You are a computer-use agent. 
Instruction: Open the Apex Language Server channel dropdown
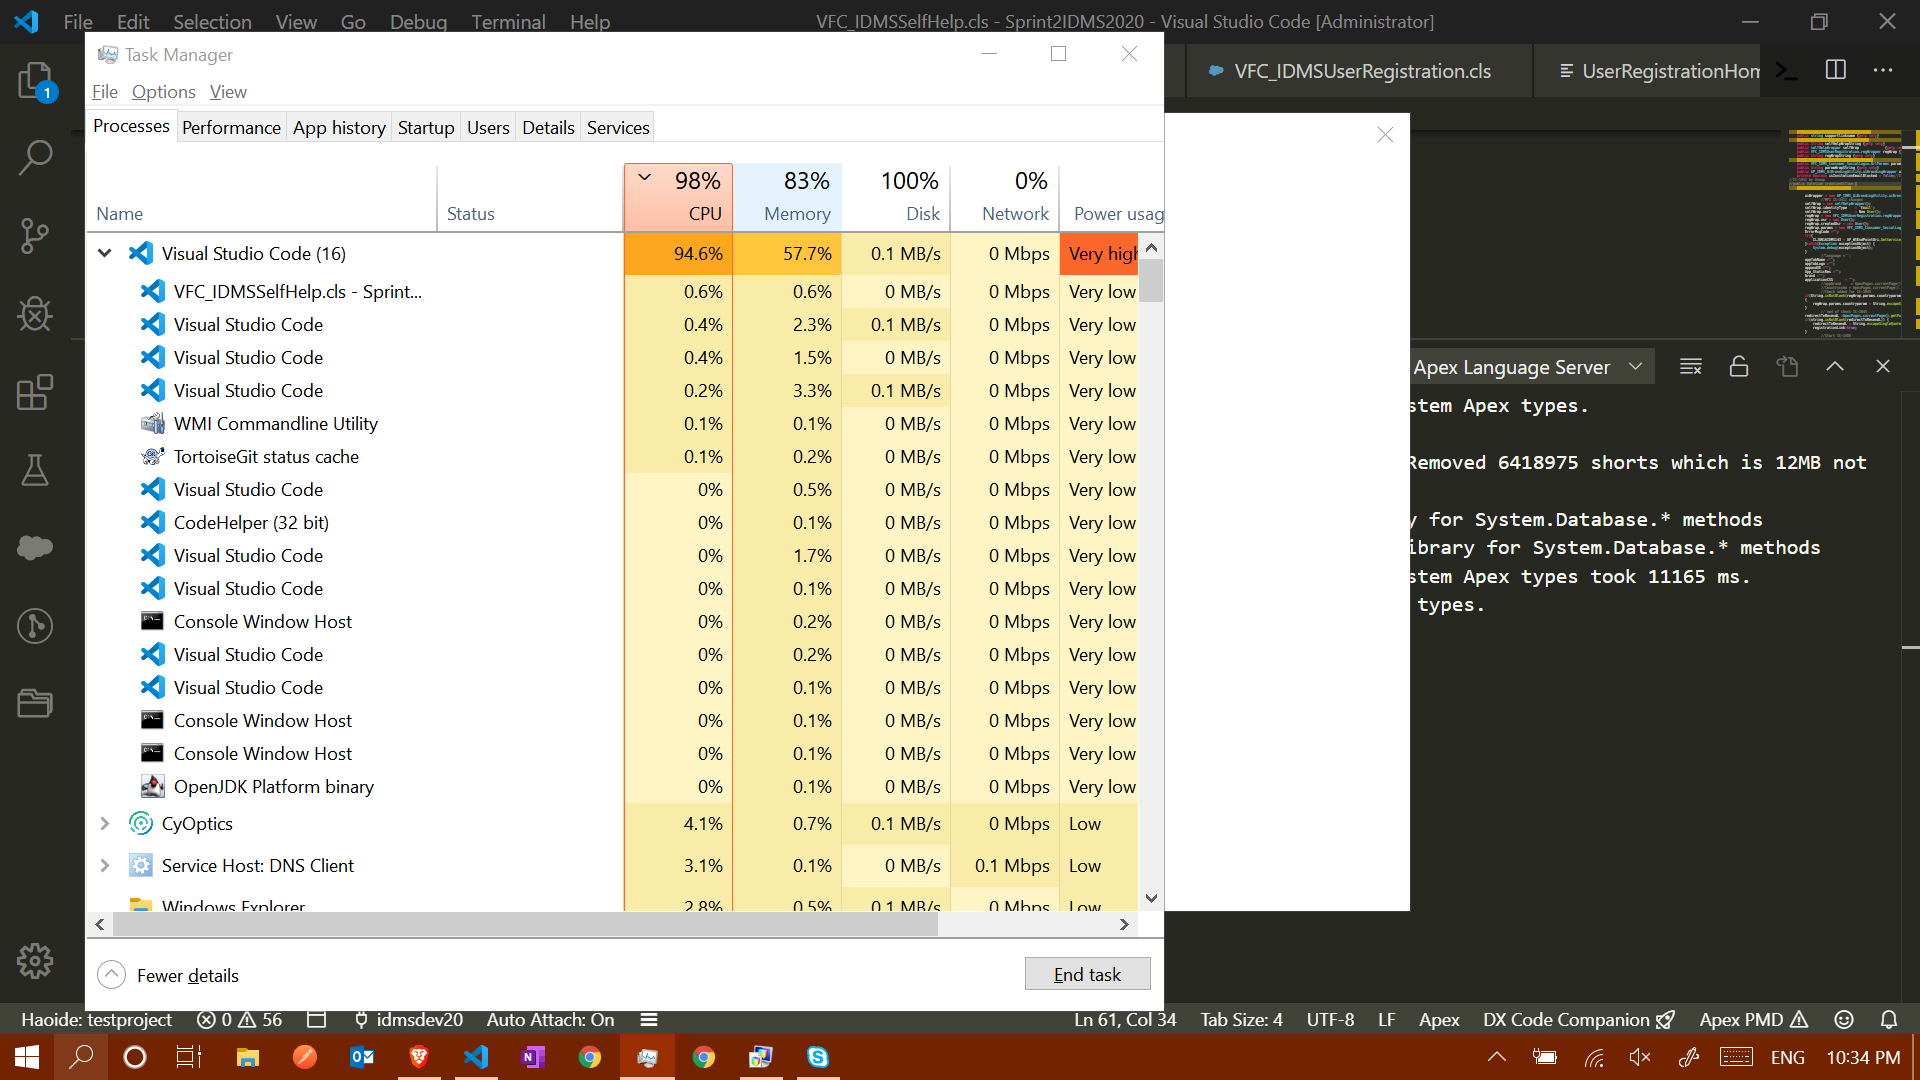[x=1637, y=366]
